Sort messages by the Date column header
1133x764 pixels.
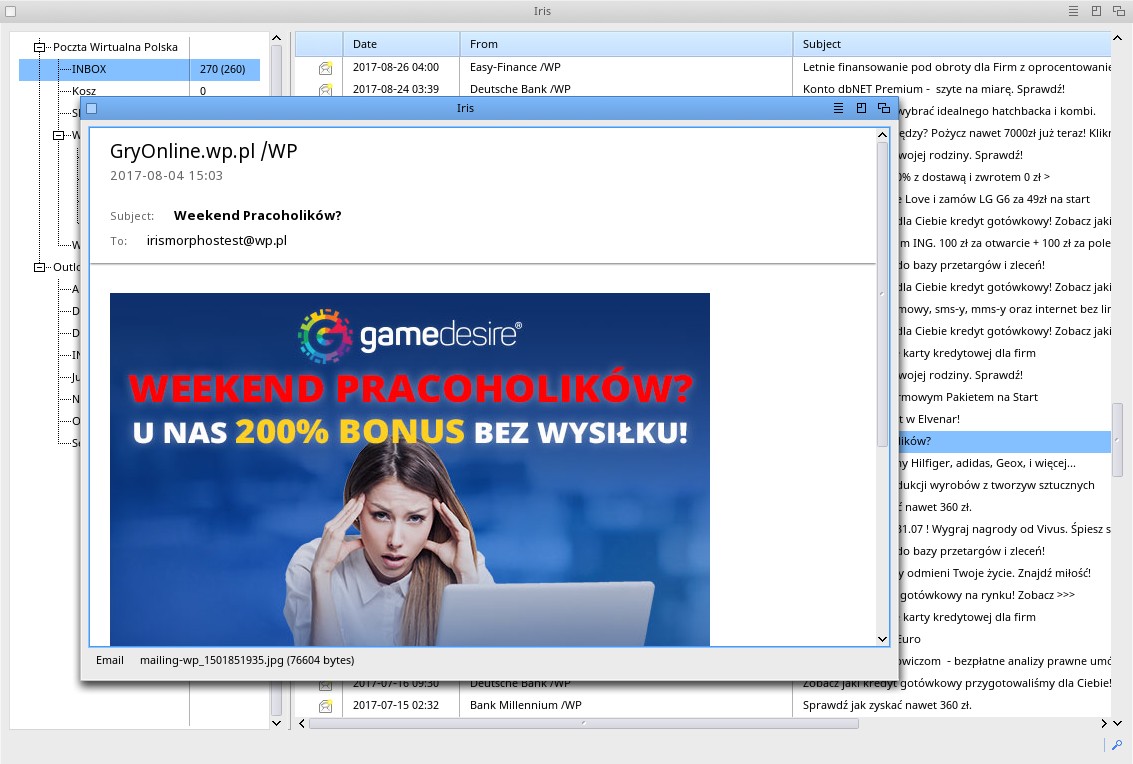(400, 44)
